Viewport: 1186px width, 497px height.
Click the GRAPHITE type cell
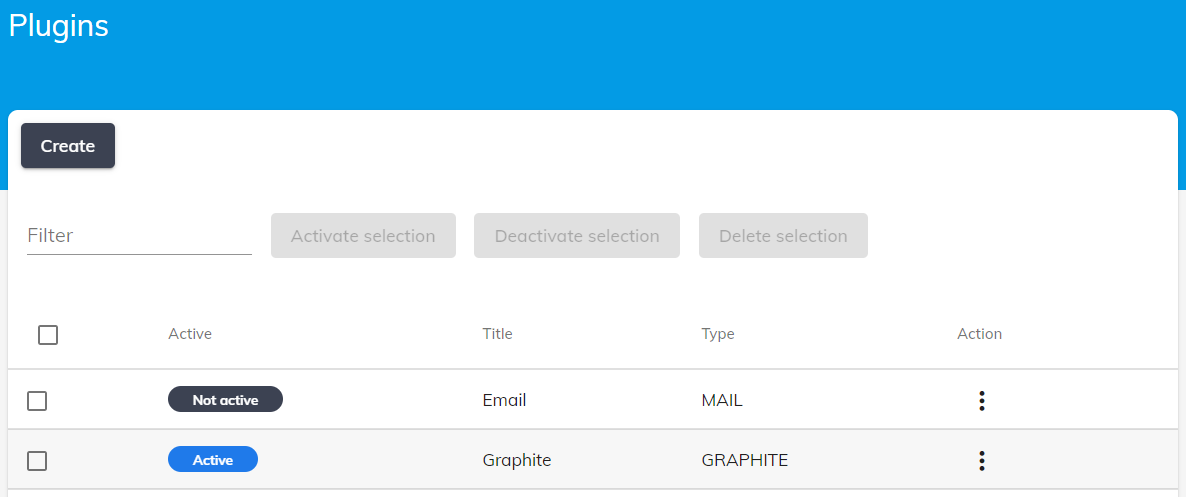(745, 461)
